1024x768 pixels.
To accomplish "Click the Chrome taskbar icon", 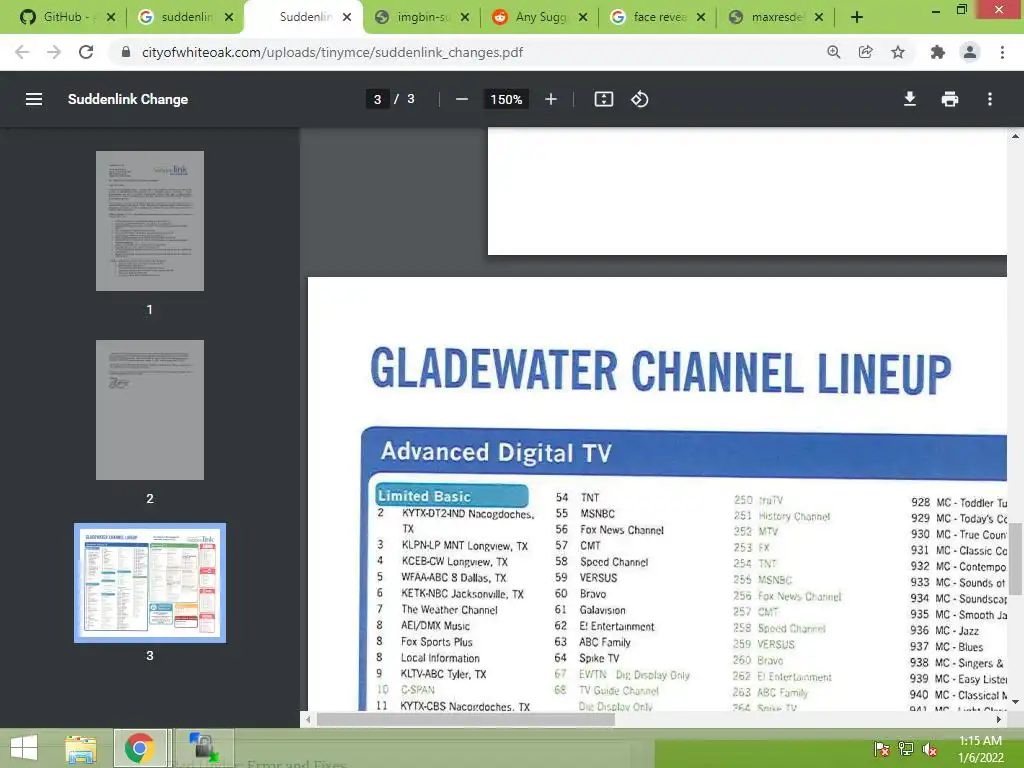I will point(140,748).
